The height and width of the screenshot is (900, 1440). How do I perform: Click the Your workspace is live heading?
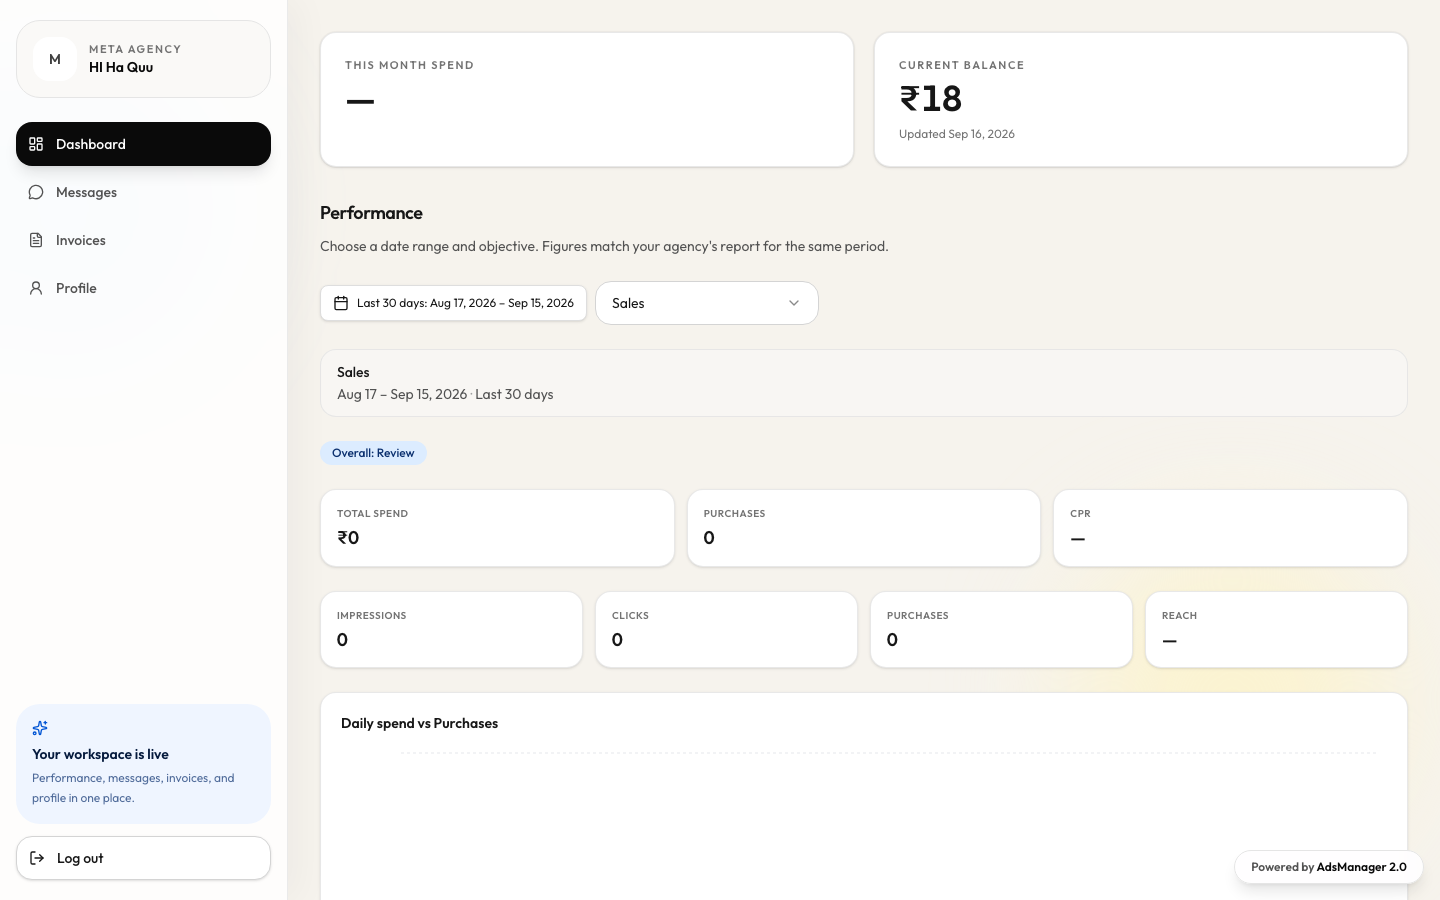click(100, 754)
